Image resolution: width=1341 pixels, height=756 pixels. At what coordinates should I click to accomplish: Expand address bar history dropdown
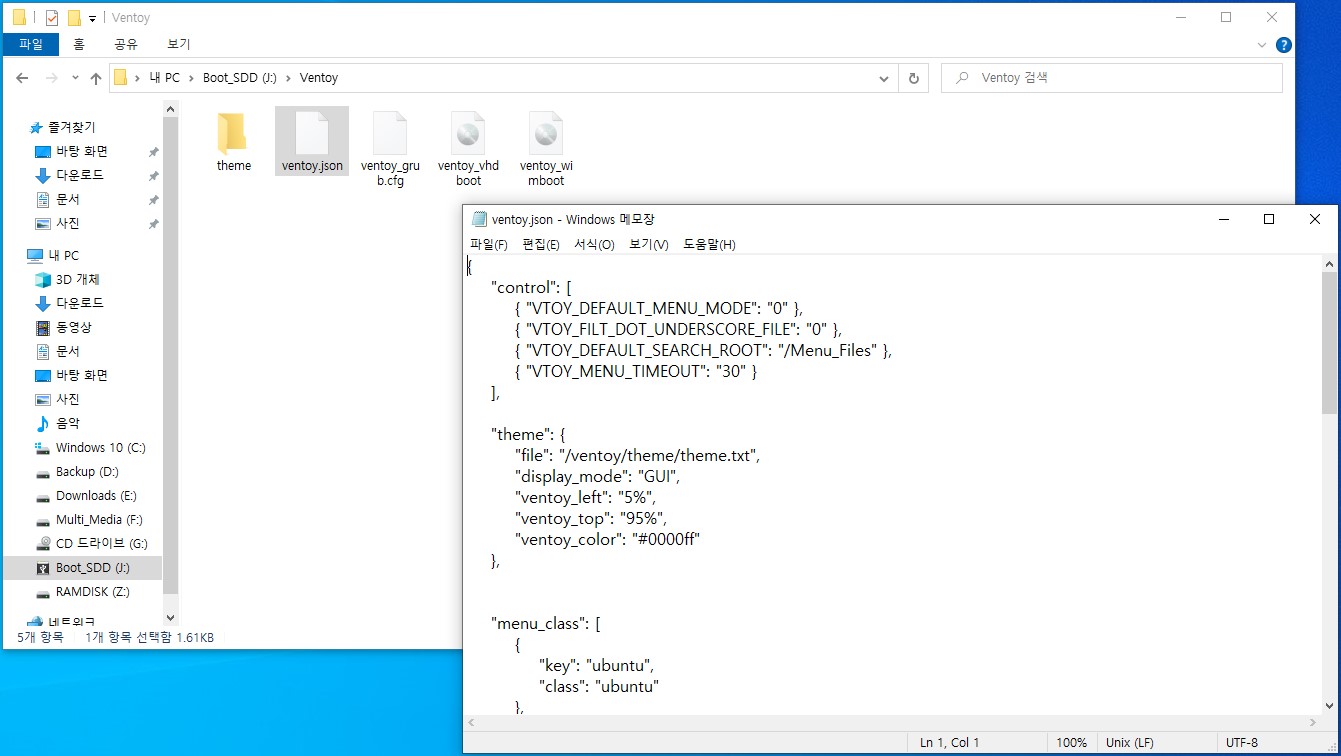coord(884,78)
